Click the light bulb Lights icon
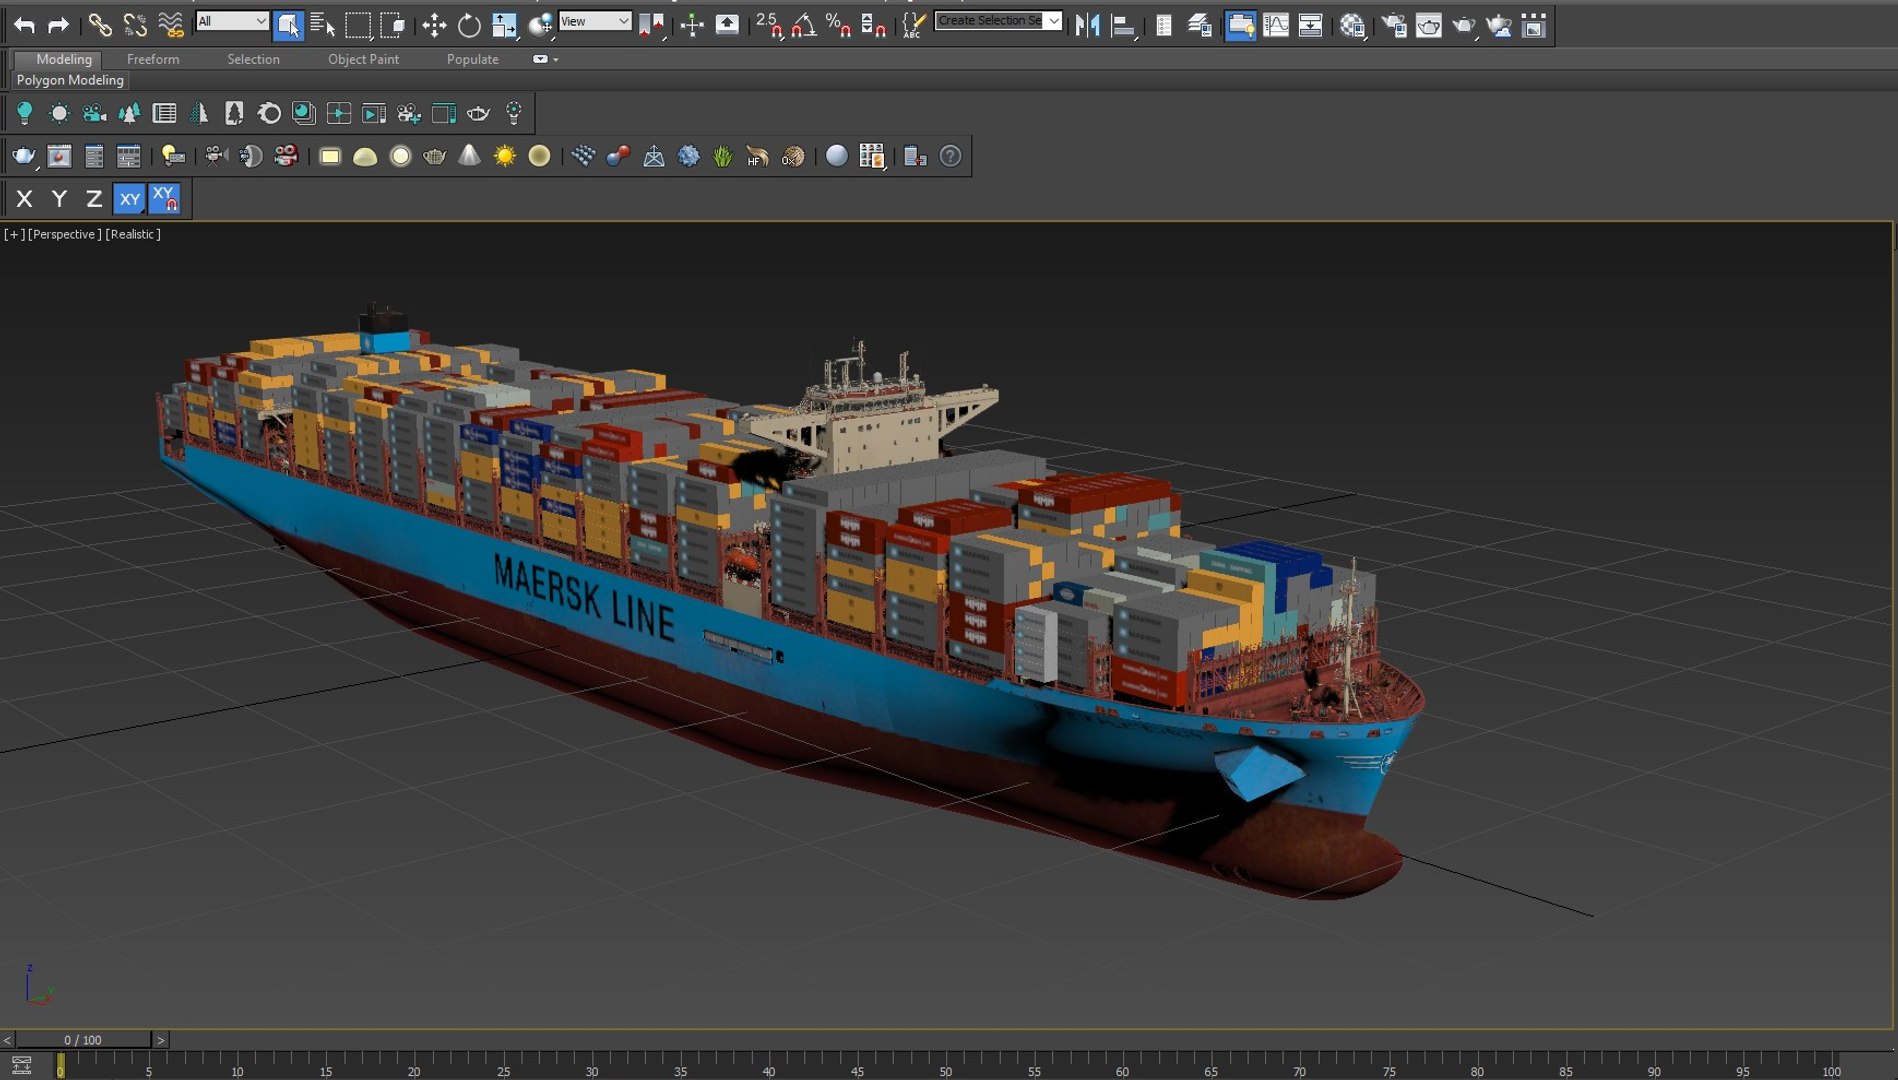 point(25,113)
